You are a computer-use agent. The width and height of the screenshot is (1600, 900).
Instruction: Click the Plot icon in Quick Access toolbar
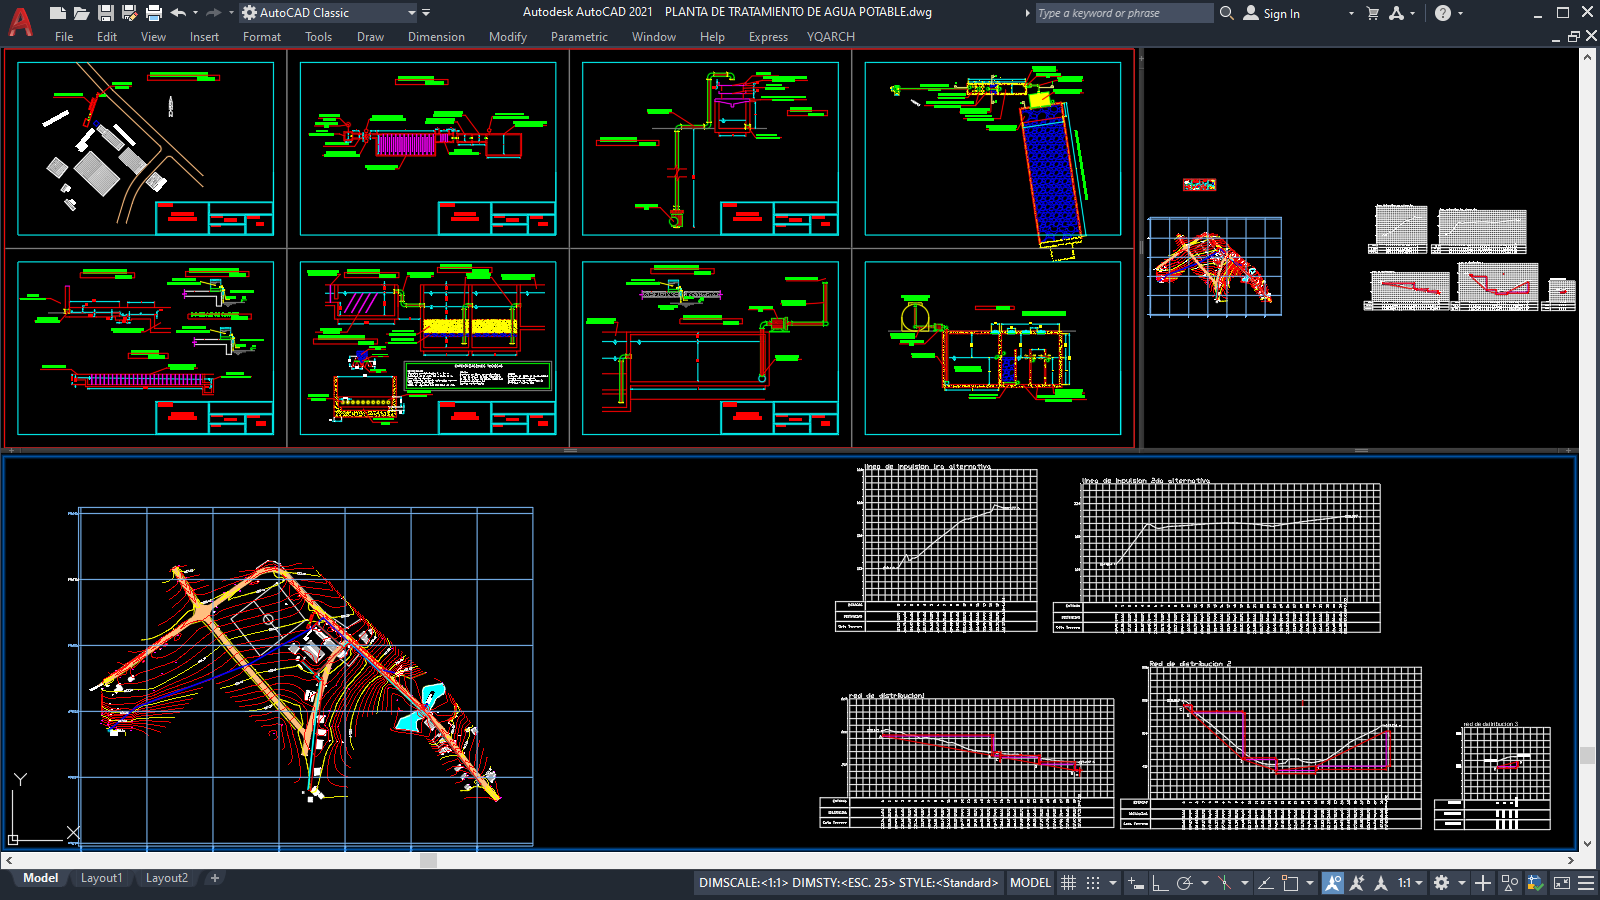[151, 13]
